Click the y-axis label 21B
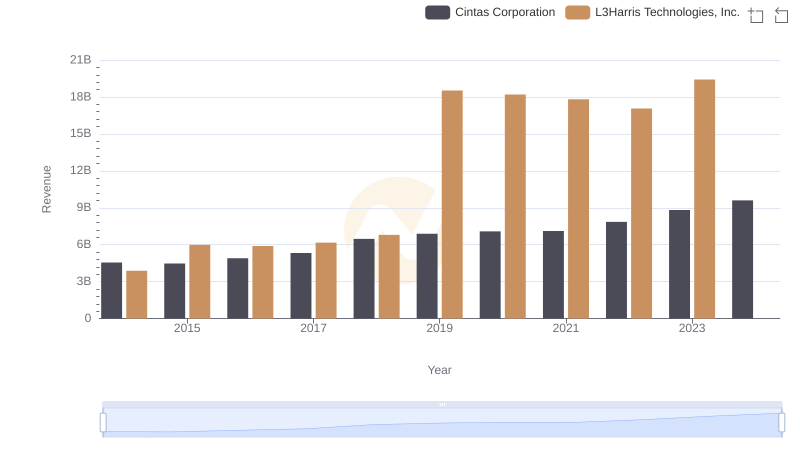This screenshot has height=461, width=800. point(81,60)
